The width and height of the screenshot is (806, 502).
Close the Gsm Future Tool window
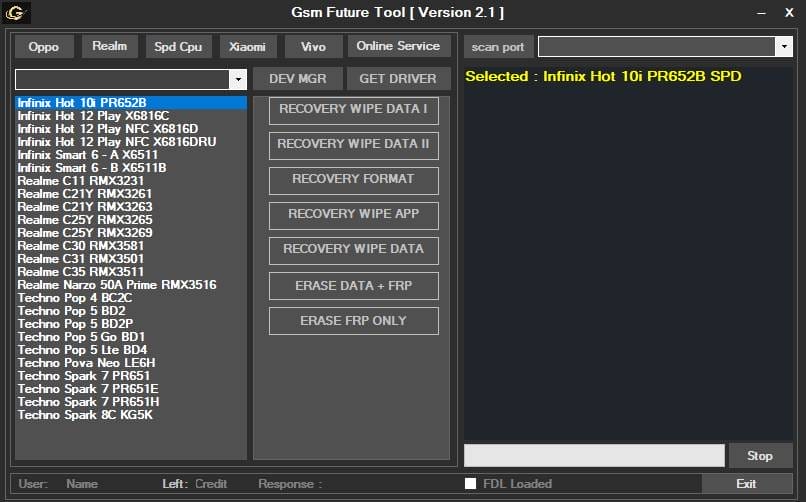(x=790, y=13)
